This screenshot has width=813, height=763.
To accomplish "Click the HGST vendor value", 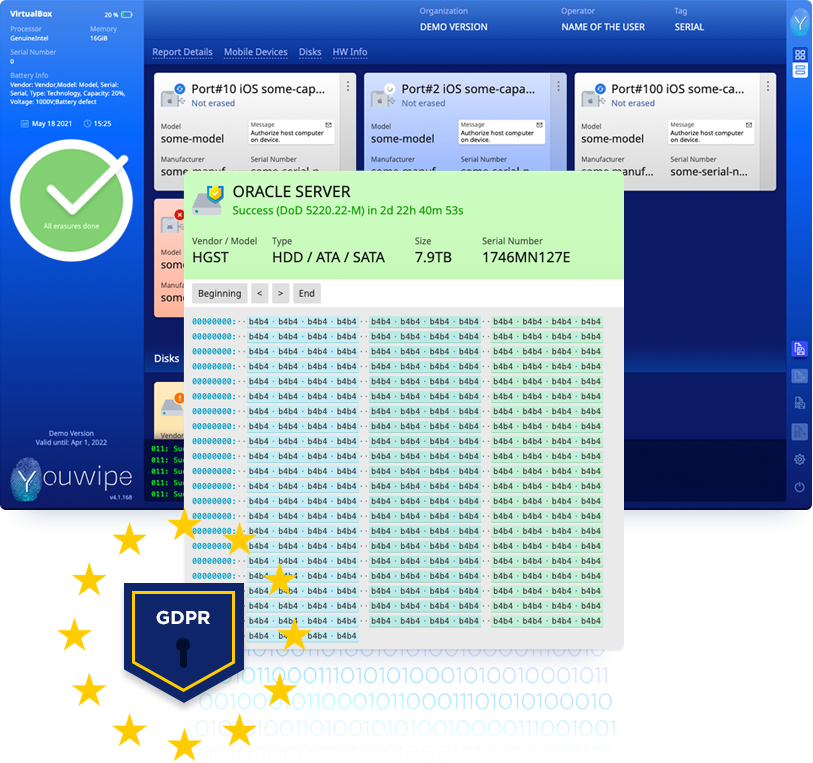I will pyautogui.click(x=210, y=257).
